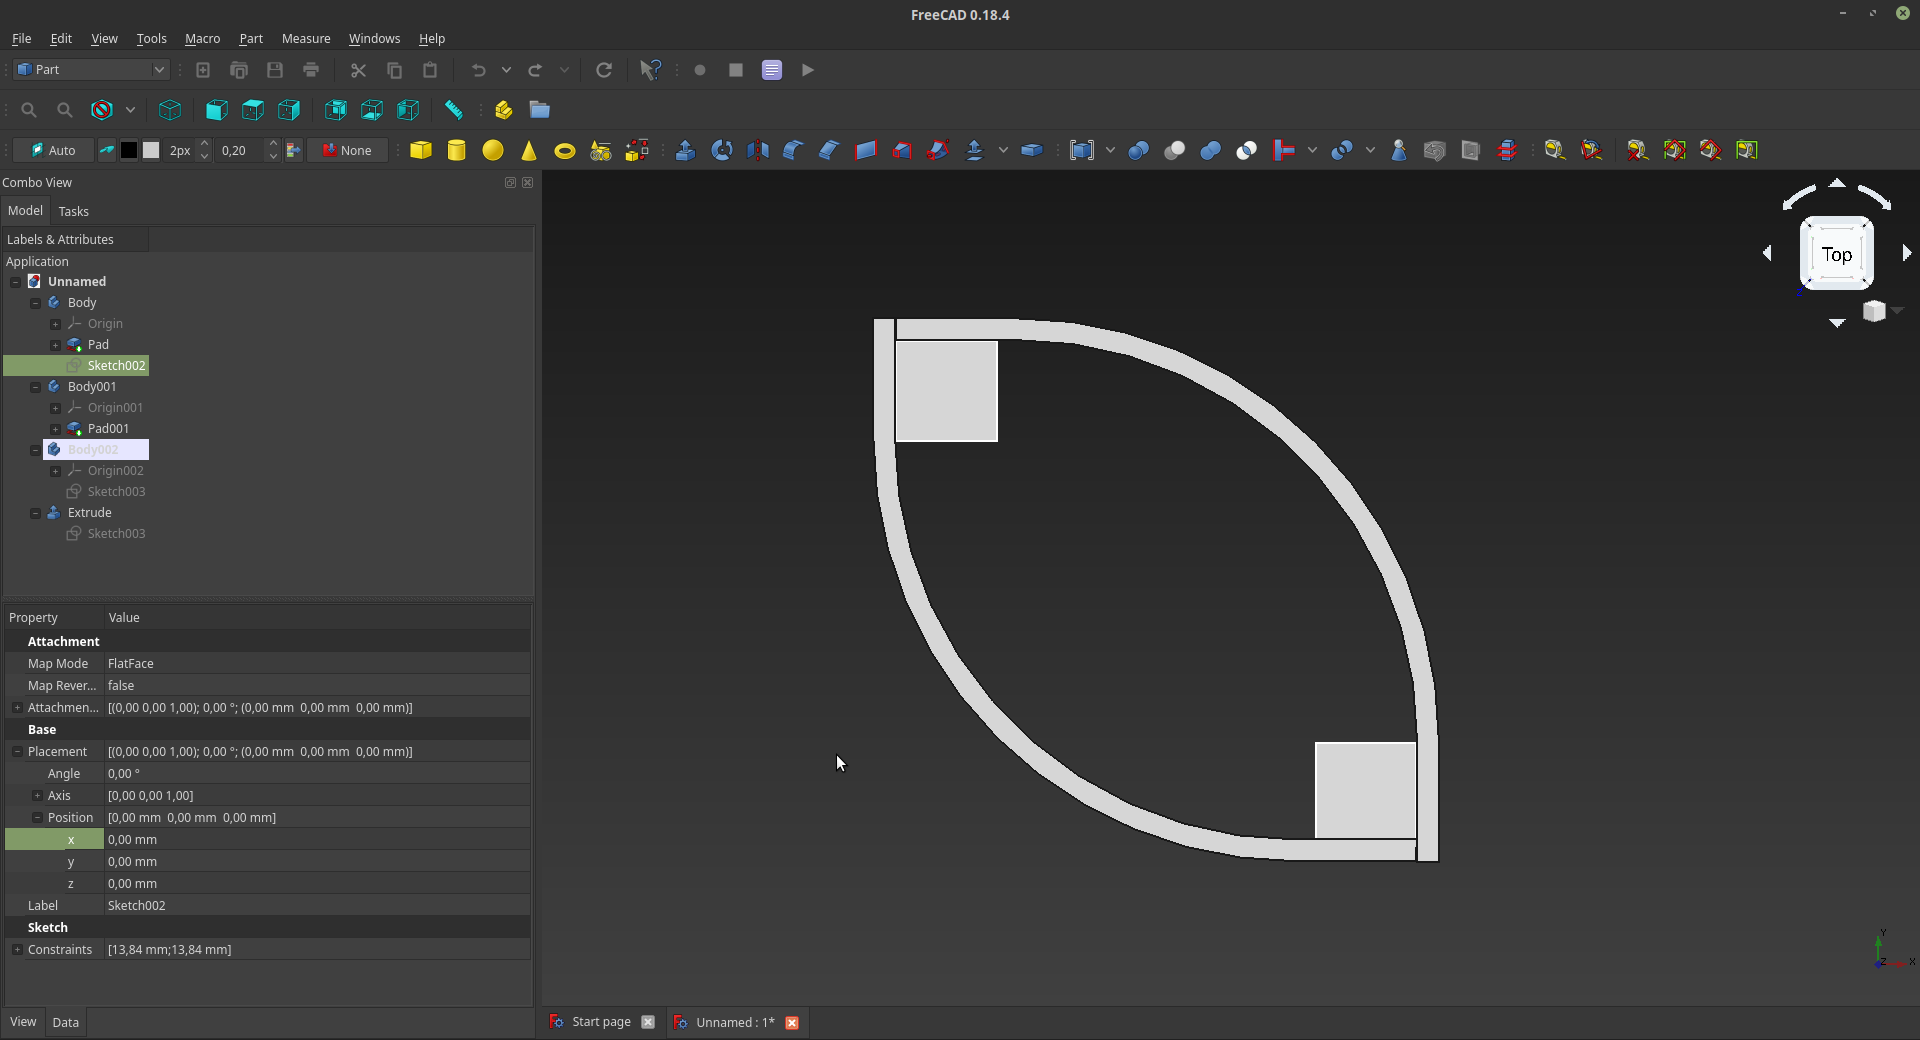The image size is (1920, 1040).
Task: Pick the light gray face color swatch
Action: pos(151,150)
